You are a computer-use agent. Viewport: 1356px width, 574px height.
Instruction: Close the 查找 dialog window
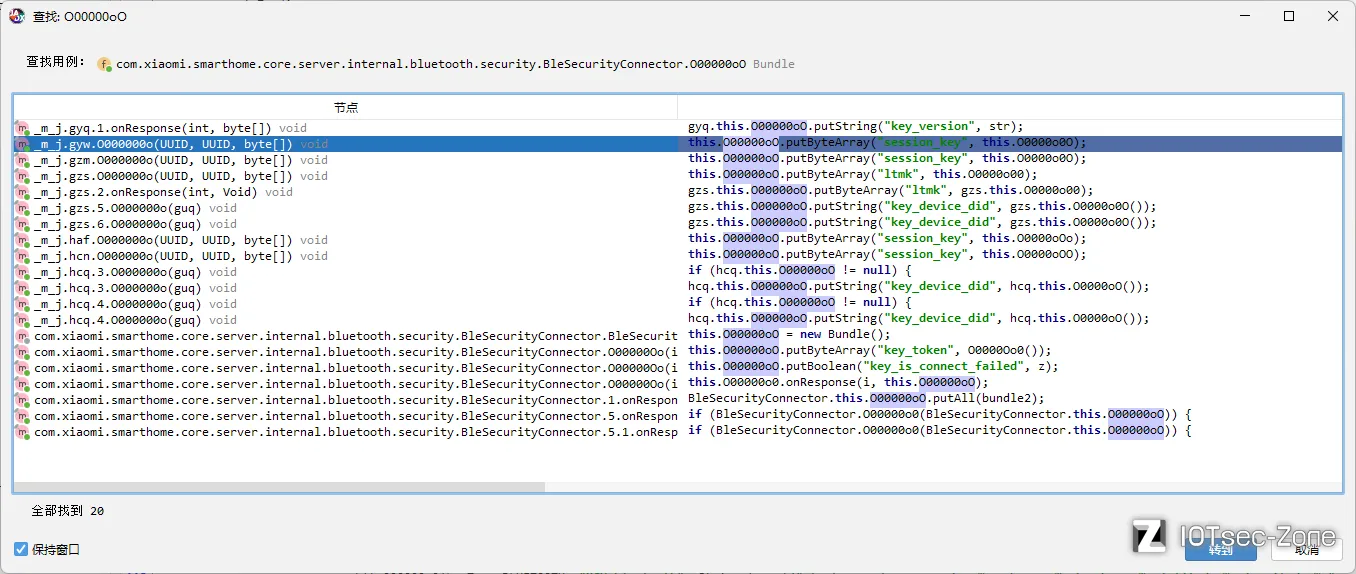point(1333,16)
